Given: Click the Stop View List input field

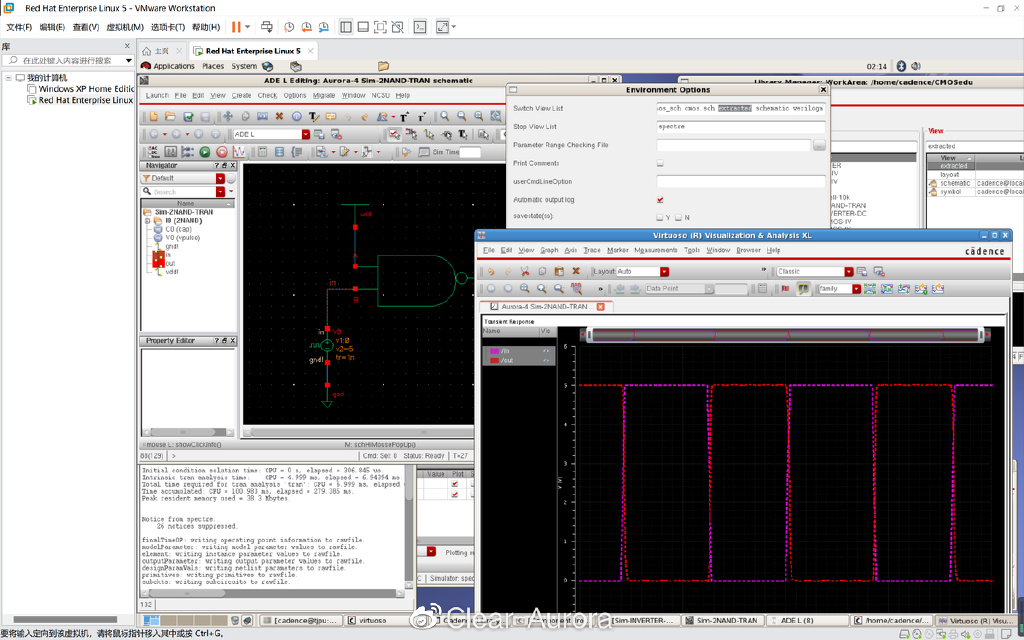Looking at the screenshot, I should point(740,127).
